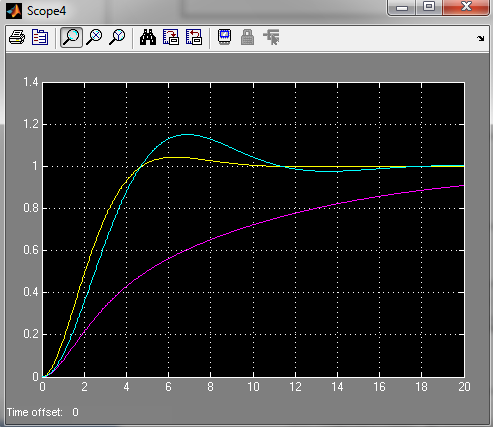Close the Scope4 window
Screen dimensions: 493x427
pyautogui.click(x=466, y=7)
